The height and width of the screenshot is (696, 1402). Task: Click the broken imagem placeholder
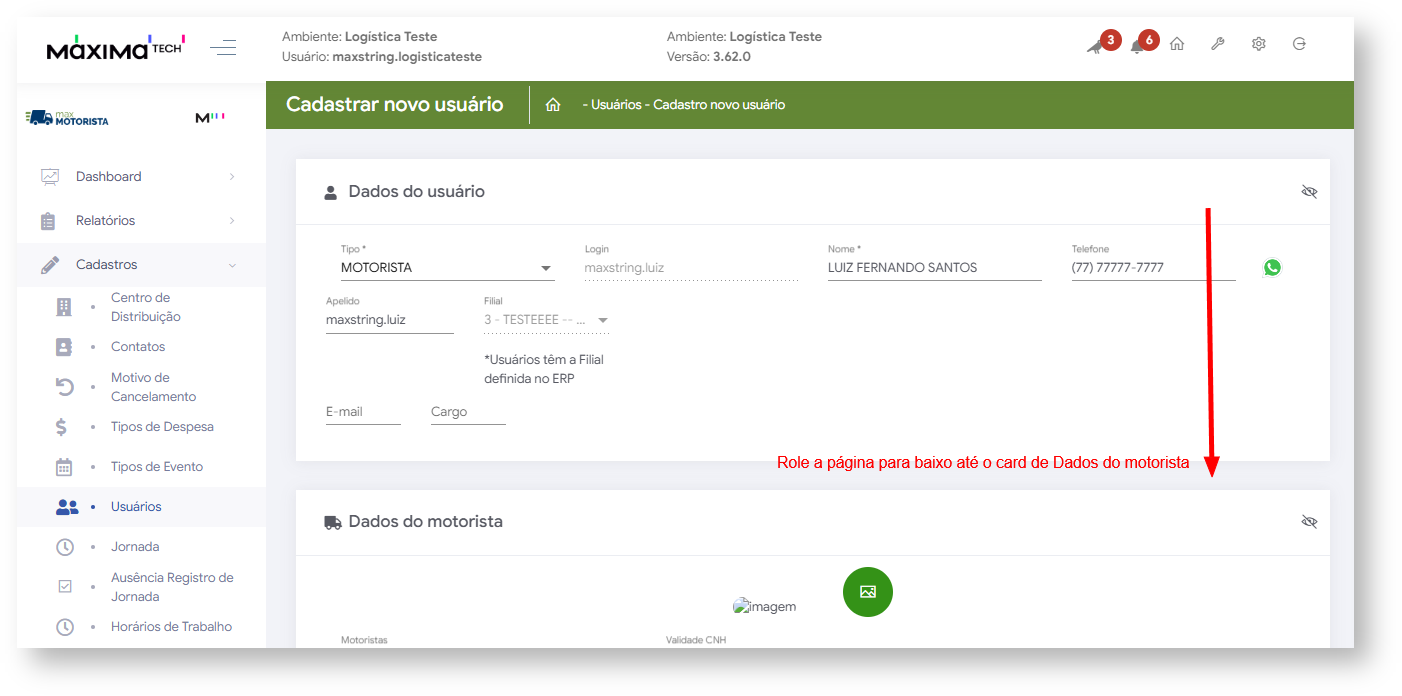[x=765, y=606]
